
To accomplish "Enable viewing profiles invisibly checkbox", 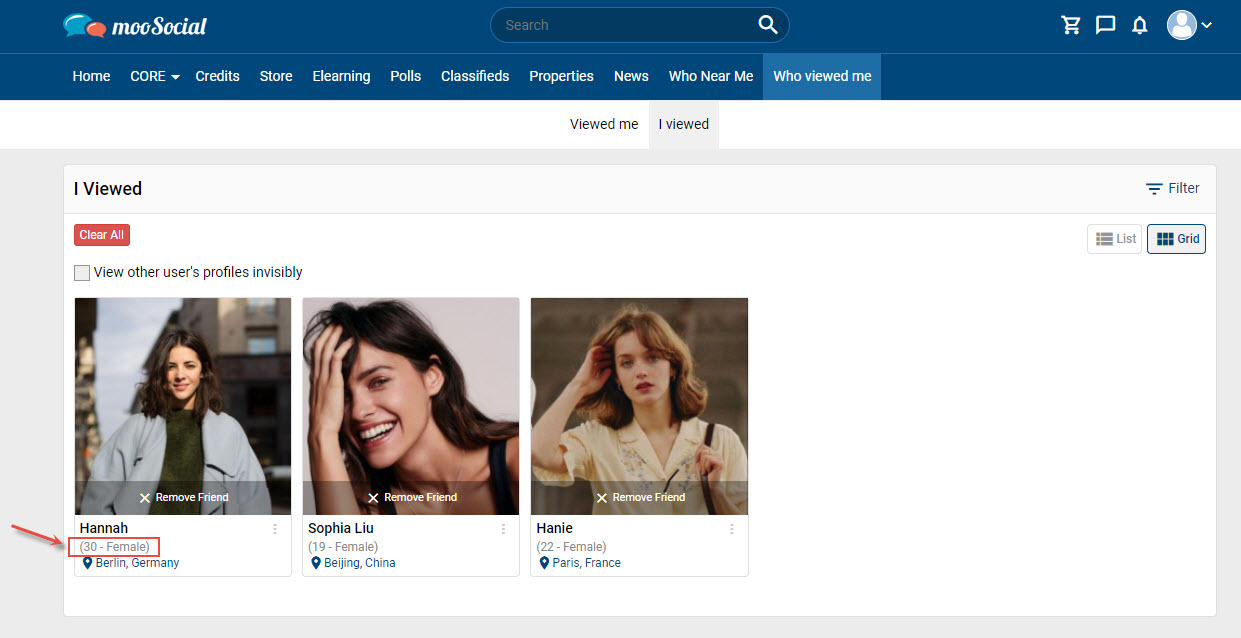I will pyautogui.click(x=82, y=272).
